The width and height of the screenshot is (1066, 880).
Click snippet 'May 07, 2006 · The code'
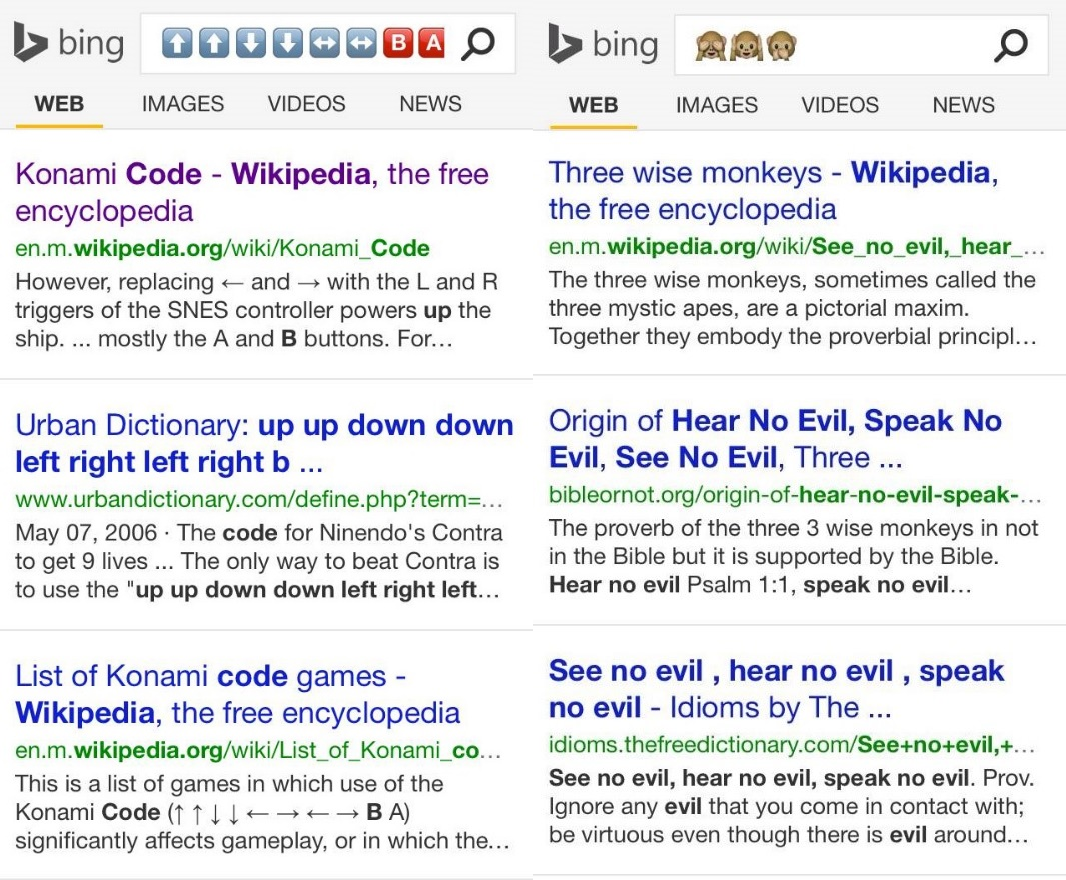point(259,561)
